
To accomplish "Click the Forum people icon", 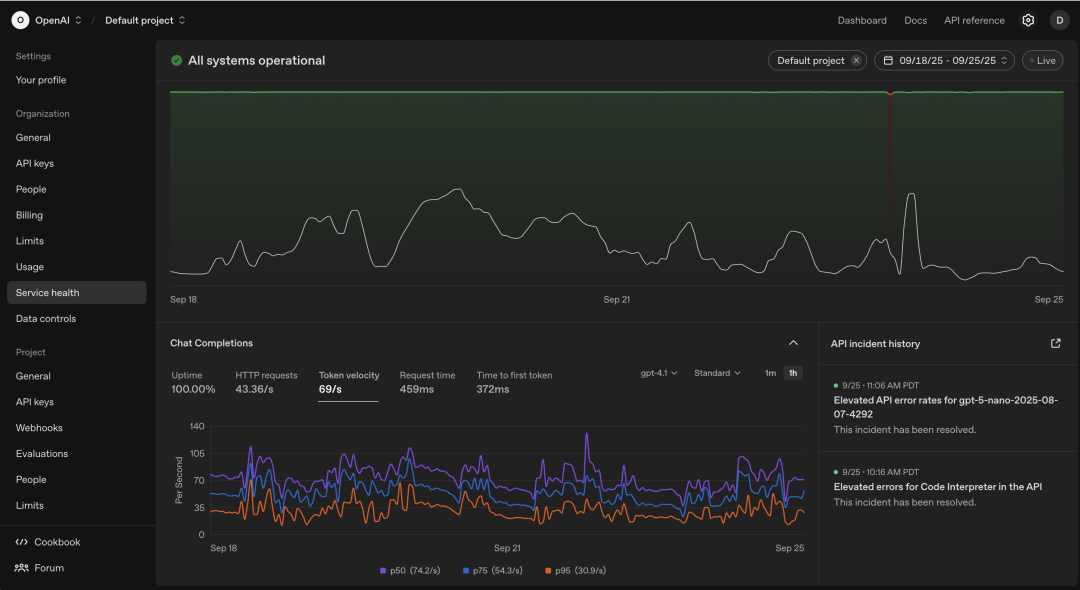I will click(22, 568).
